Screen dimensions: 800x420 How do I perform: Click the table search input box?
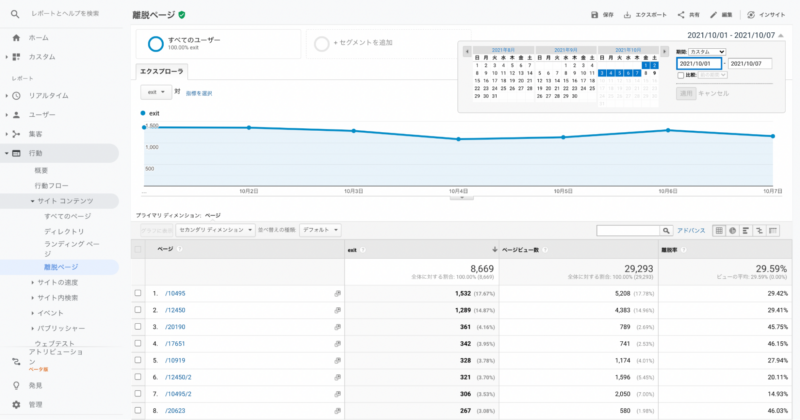[628, 231]
